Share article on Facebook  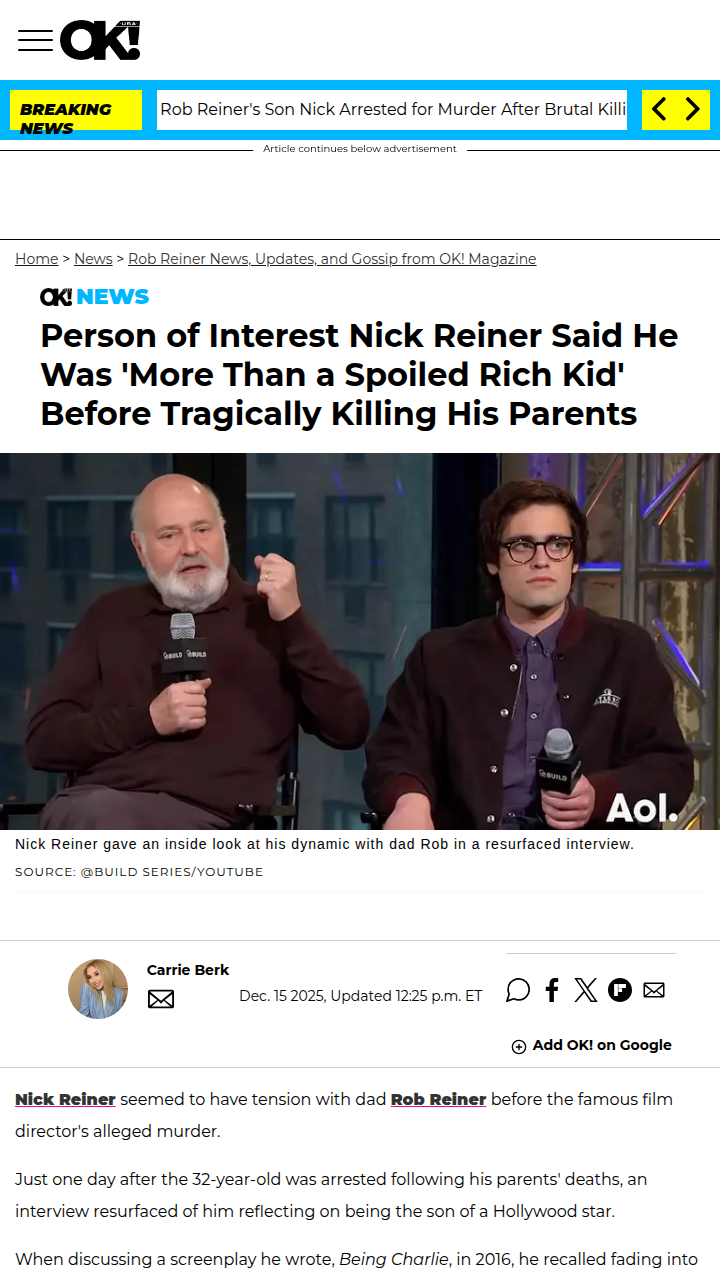(x=552, y=990)
